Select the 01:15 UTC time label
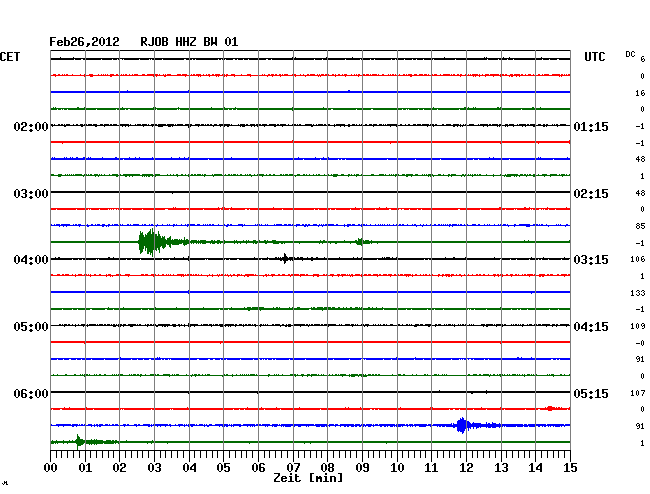 [x=591, y=126]
